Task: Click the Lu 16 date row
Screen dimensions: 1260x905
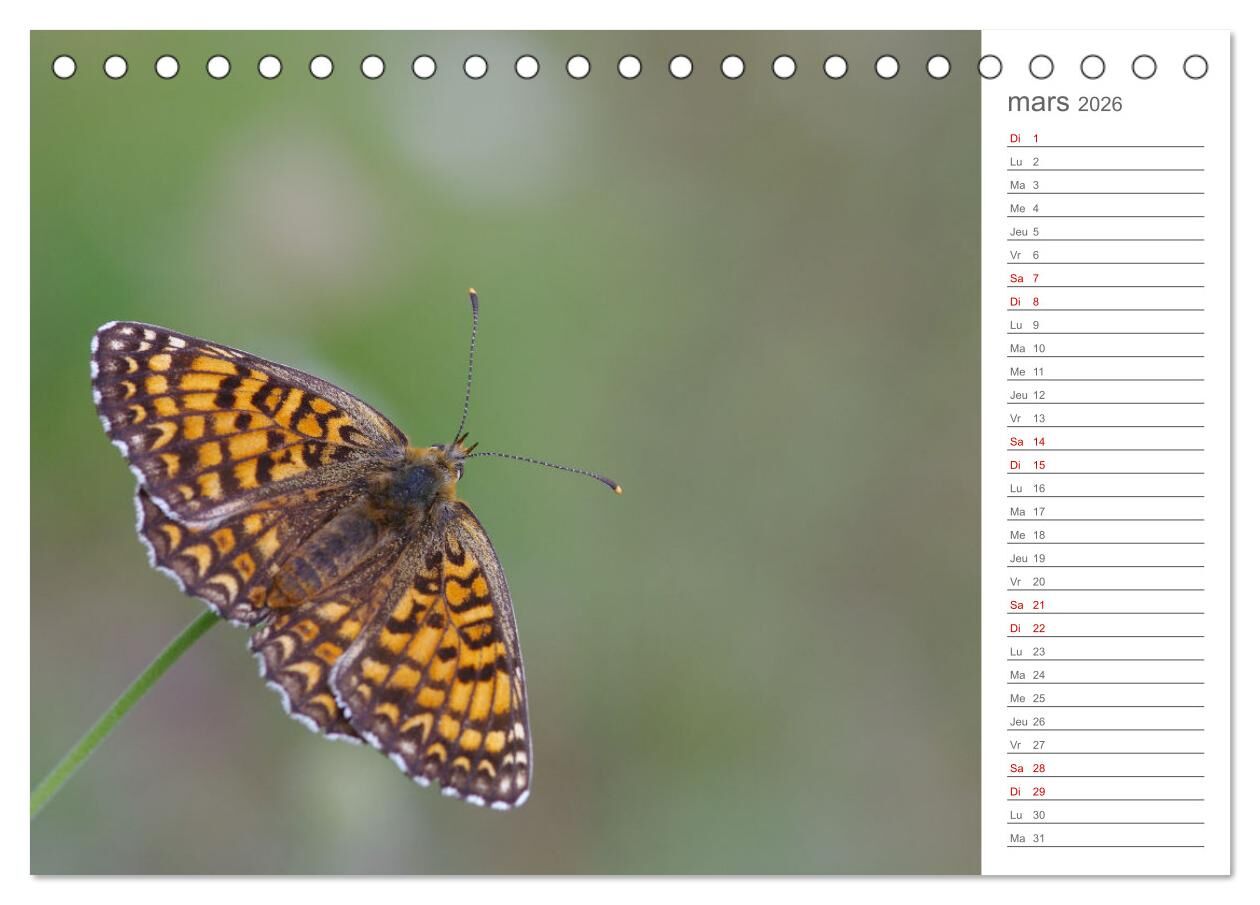Action: pyautogui.click(x=1105, y=489)
